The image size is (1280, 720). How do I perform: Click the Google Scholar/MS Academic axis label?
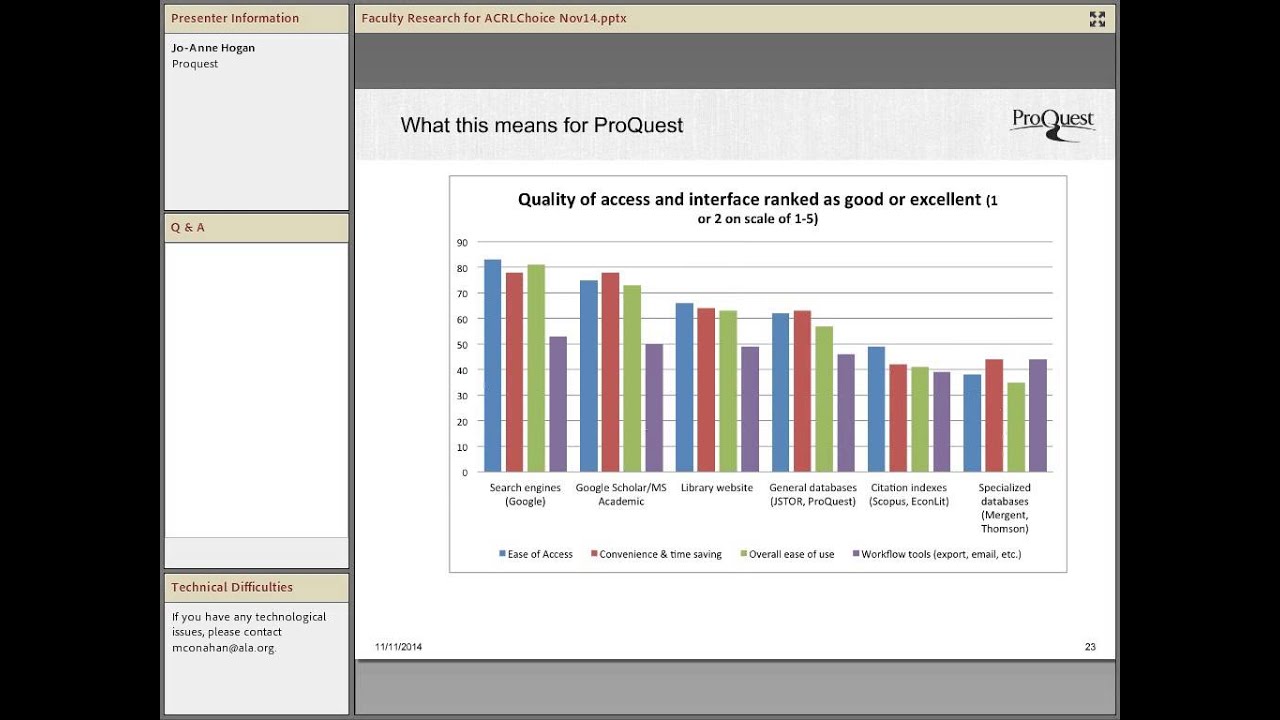point(621,495)
